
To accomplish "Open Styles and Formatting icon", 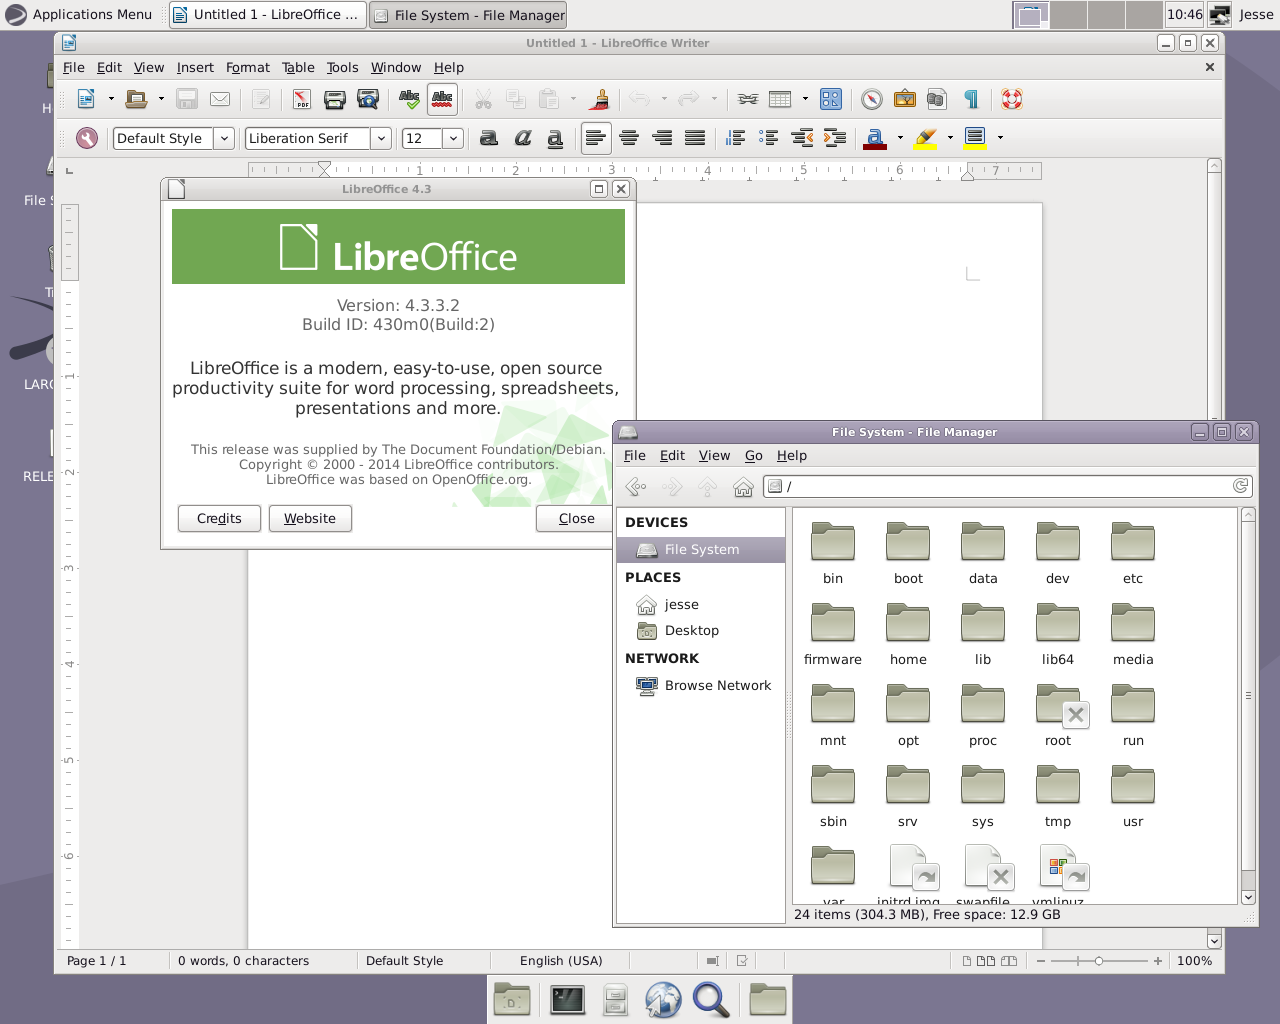I will pos(87,138).
